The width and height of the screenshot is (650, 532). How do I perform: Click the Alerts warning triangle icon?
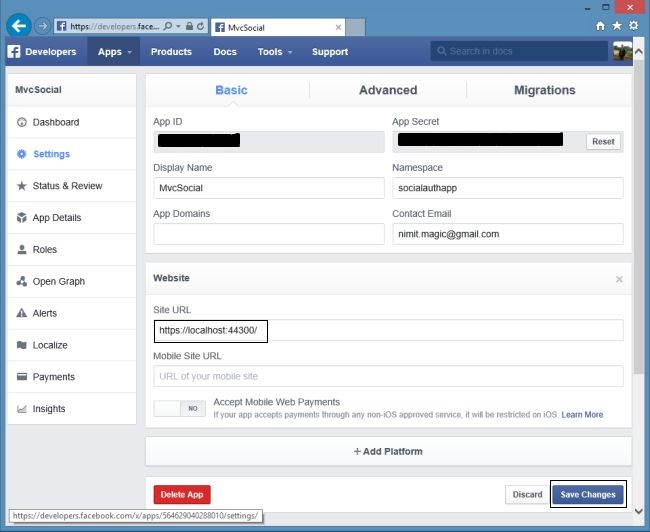(22, 313)
